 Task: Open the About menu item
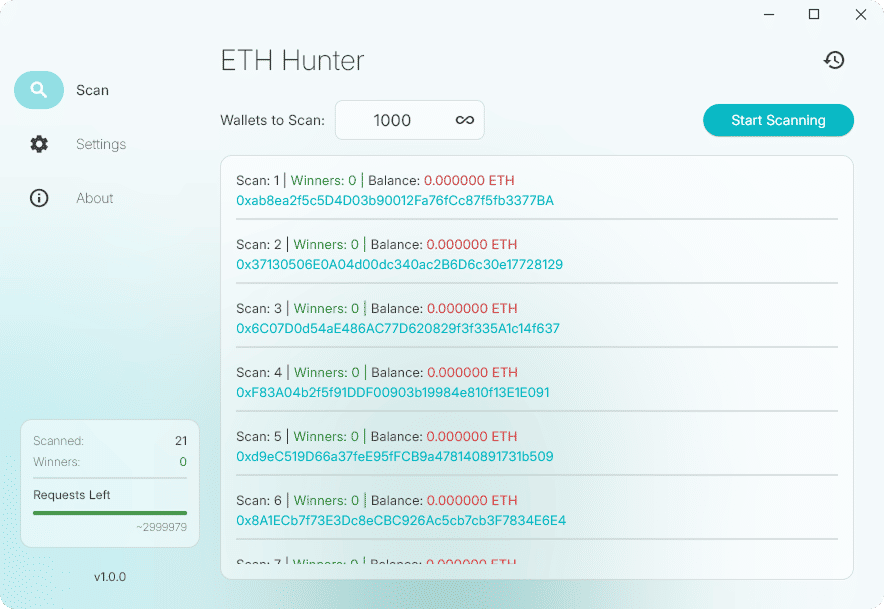click(x=95, y=198)
